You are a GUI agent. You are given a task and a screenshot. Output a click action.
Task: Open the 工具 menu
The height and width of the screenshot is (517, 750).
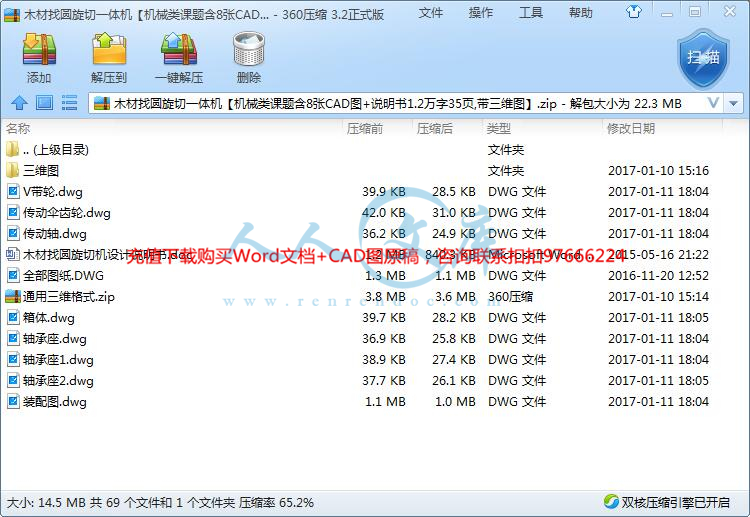(531, 13)
